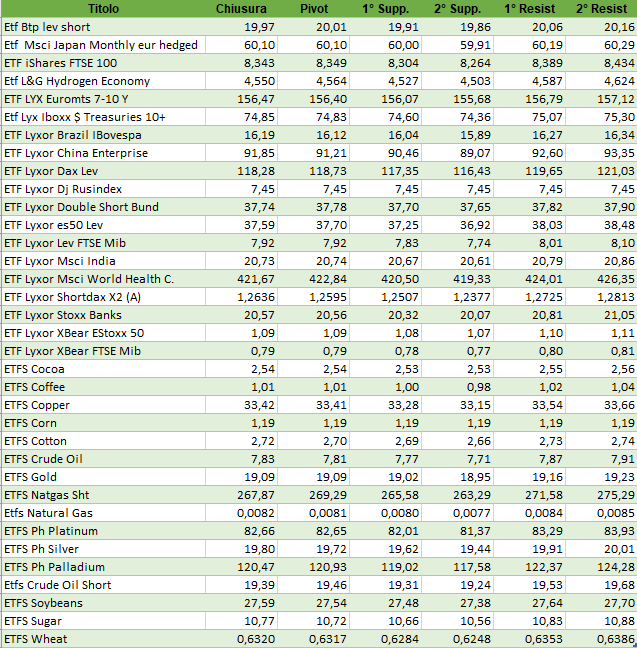
Task: Click ETF LYX Euromts 7-10 Y cell
Action: [x=103, y=99]
